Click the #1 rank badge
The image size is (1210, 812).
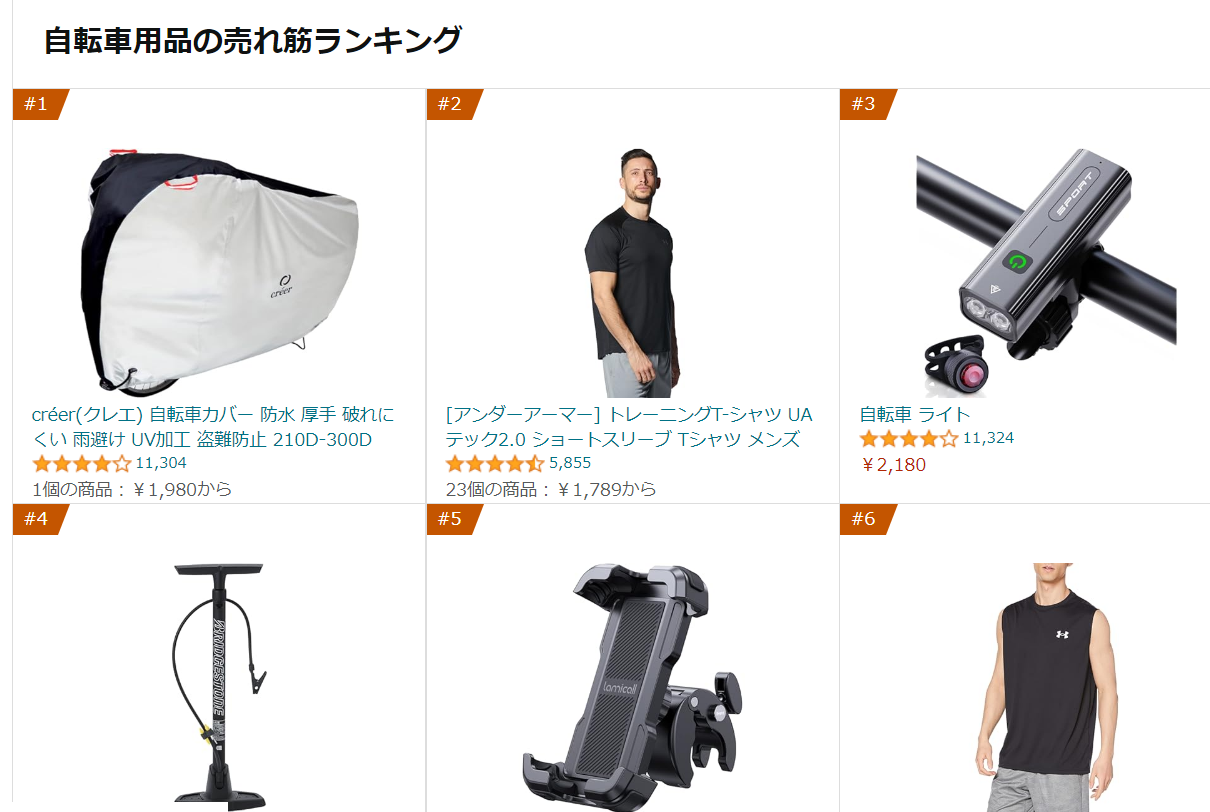[38, 104]
